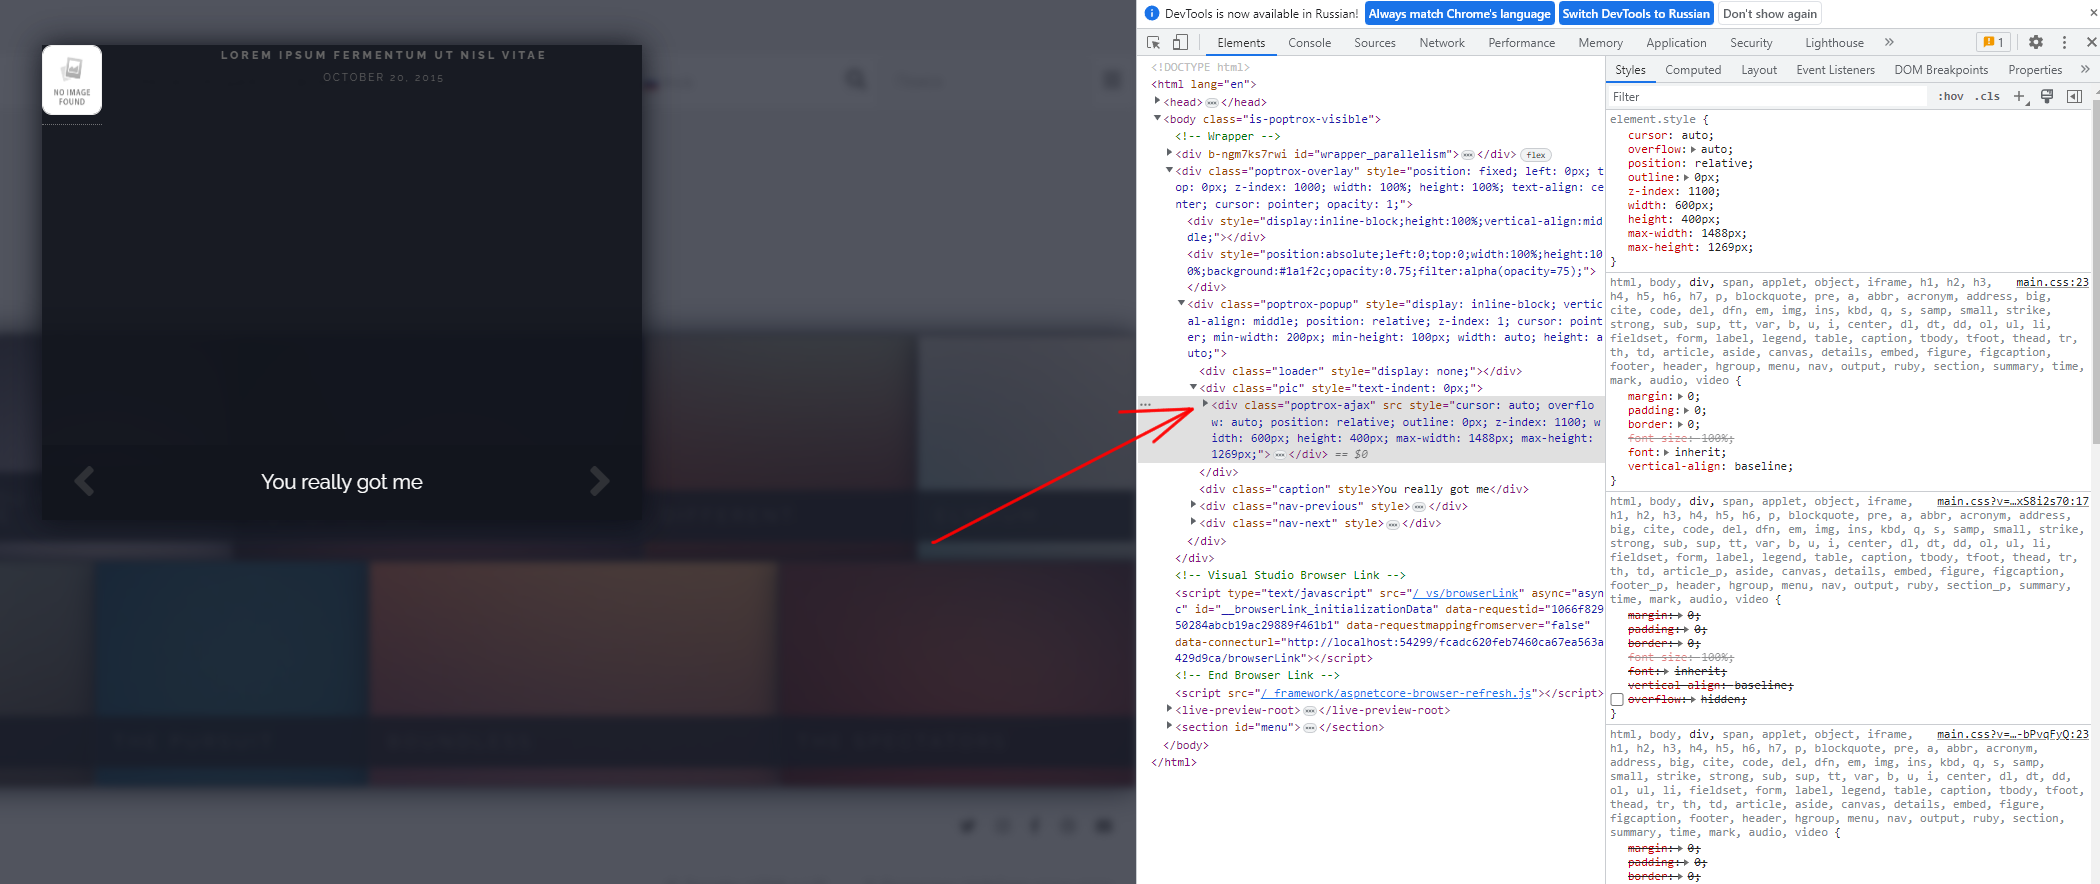Open the DevTools three-dot customize menu

[2064, 42]
